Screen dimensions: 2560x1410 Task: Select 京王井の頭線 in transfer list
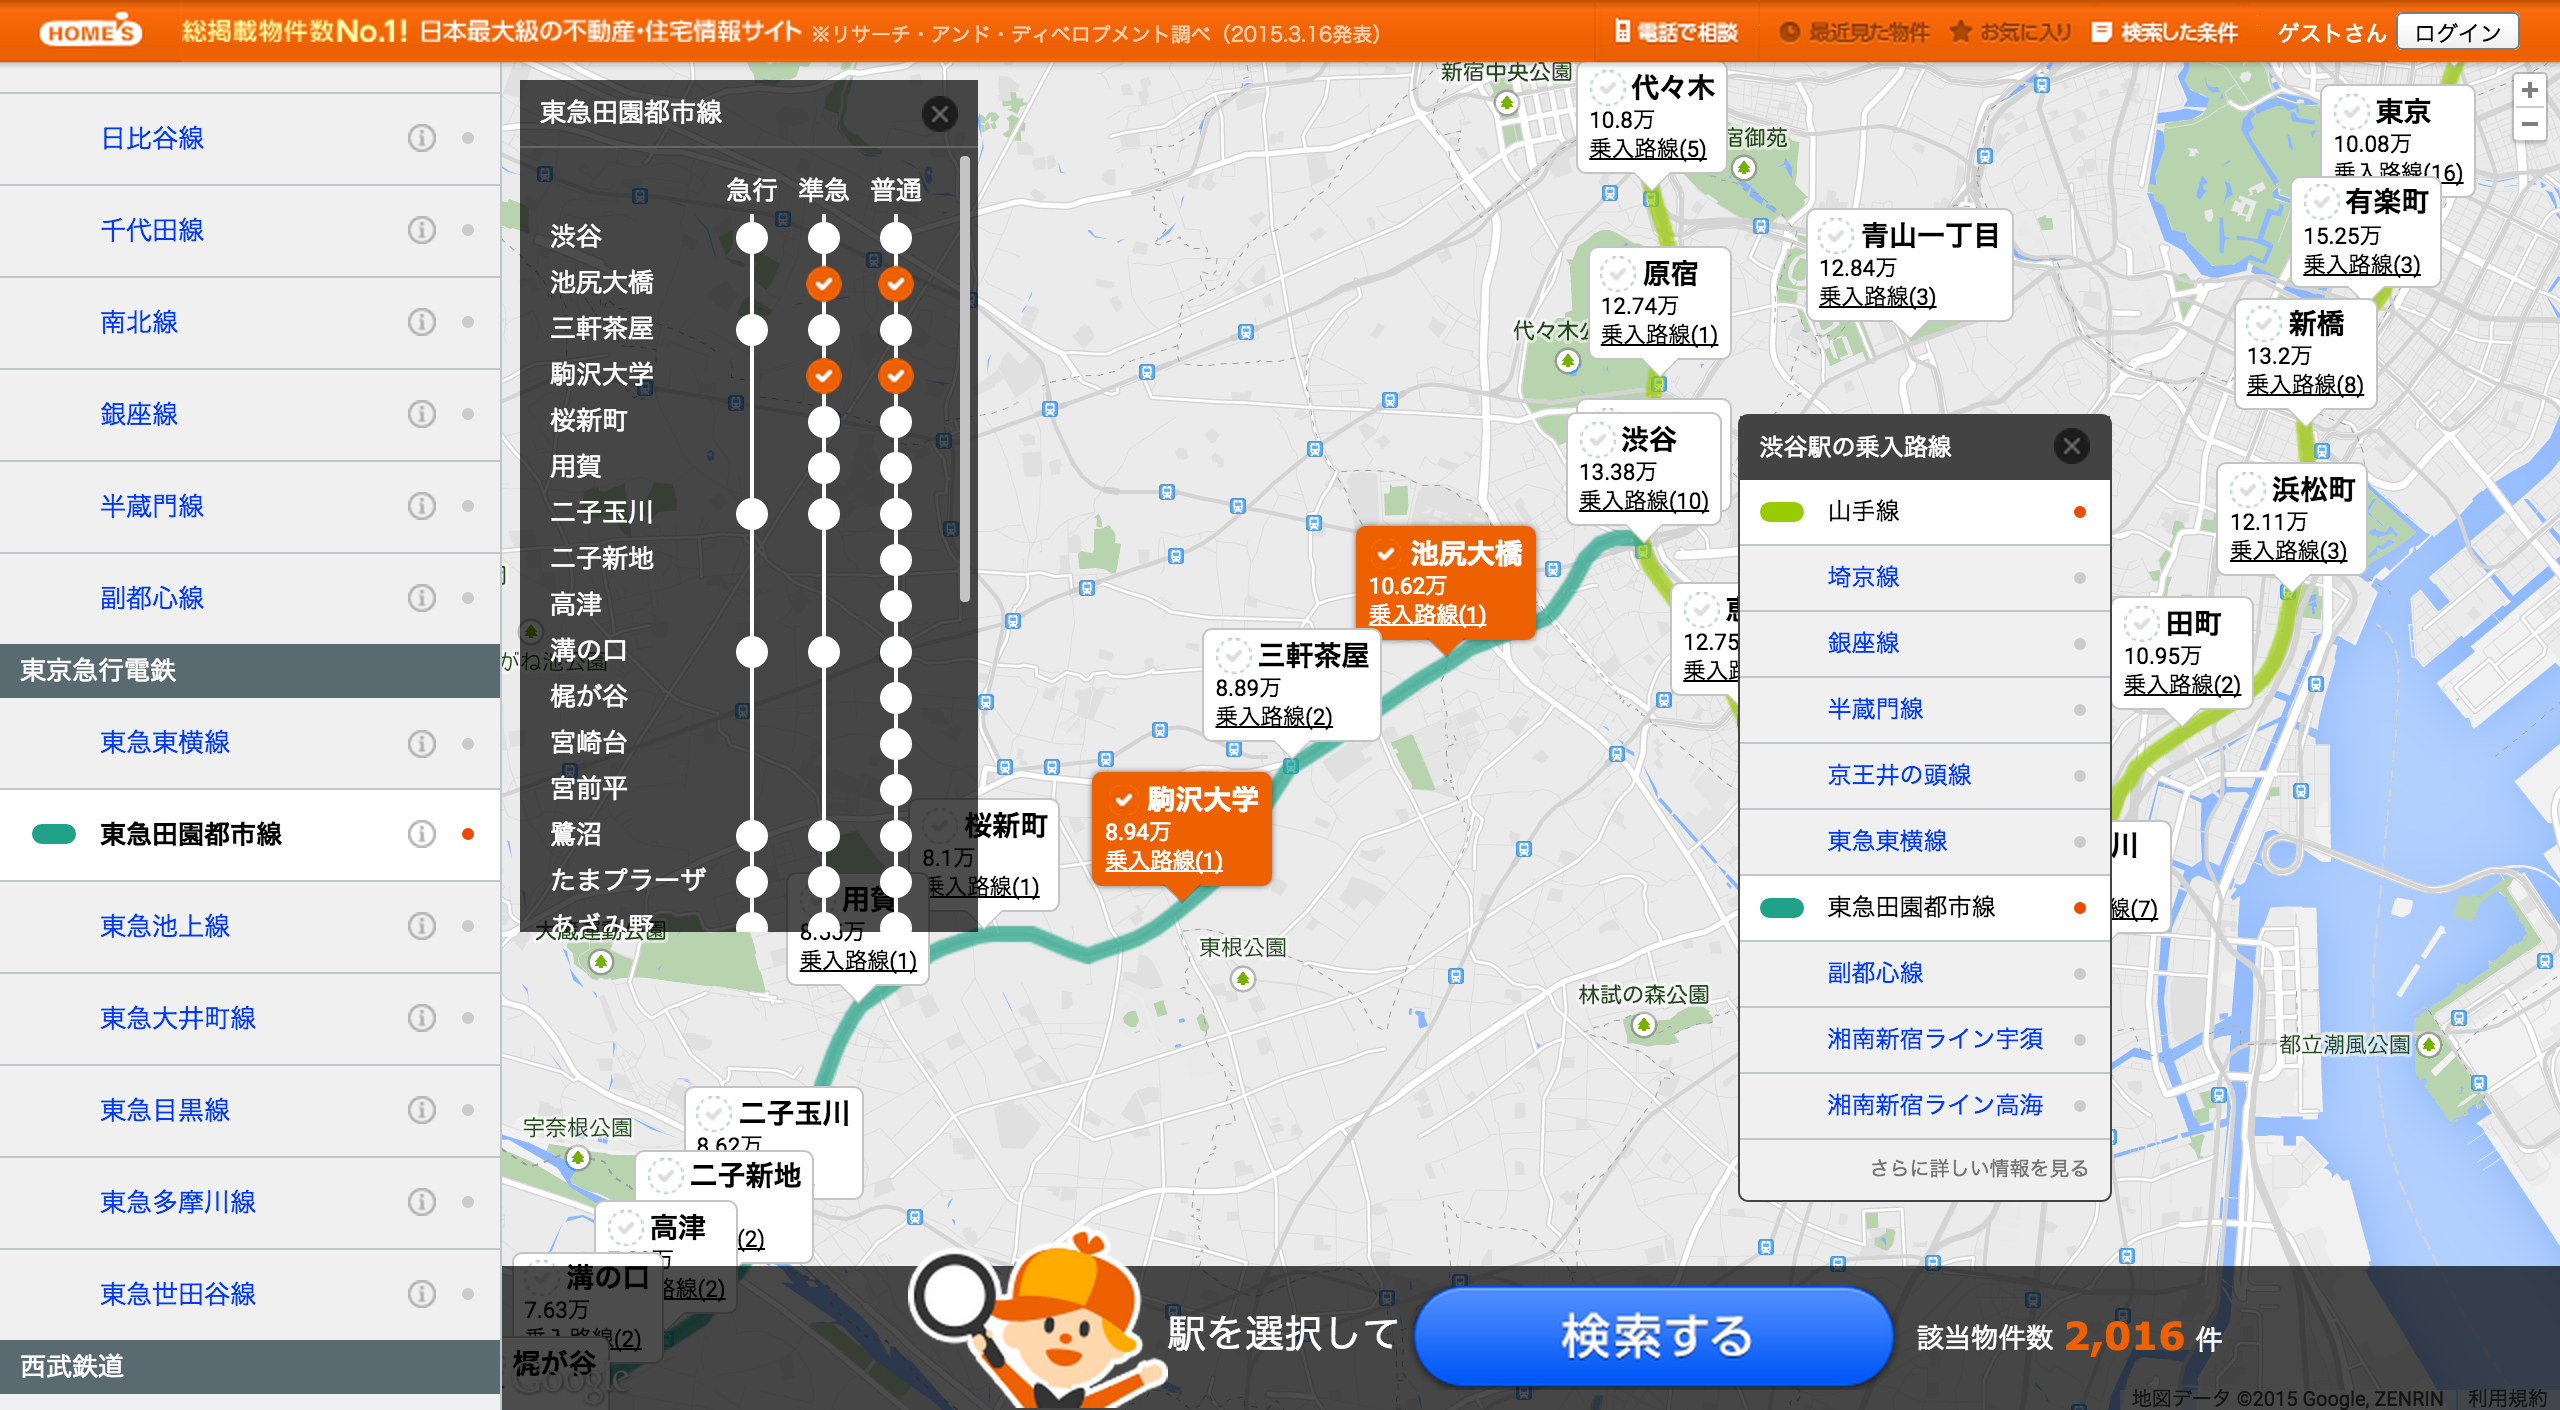click(1898, 775)
